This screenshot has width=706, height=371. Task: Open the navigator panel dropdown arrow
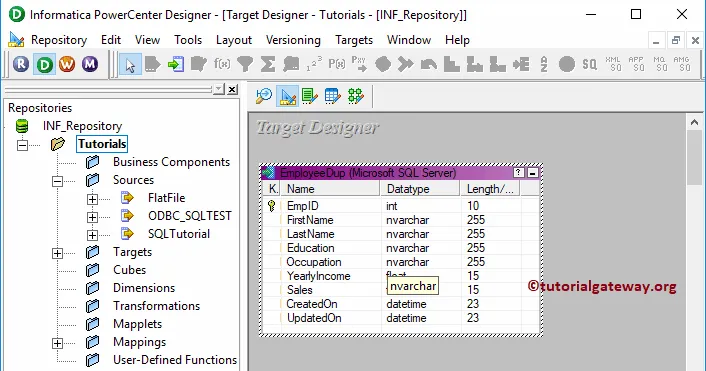pyautogui.click(x=218, y=89)
